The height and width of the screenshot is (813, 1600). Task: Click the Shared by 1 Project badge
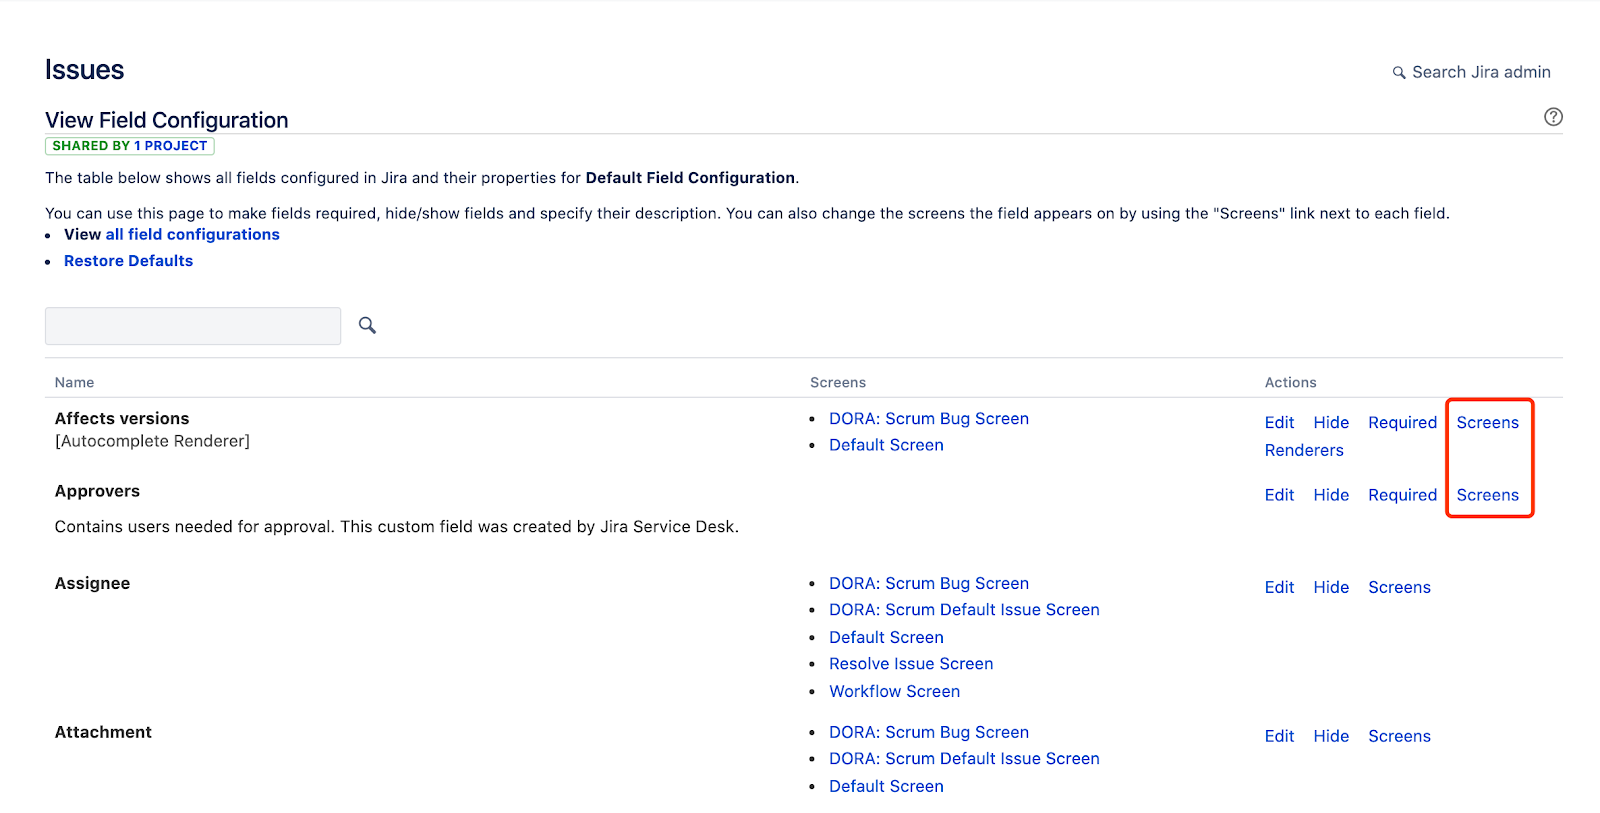(130, 146)
